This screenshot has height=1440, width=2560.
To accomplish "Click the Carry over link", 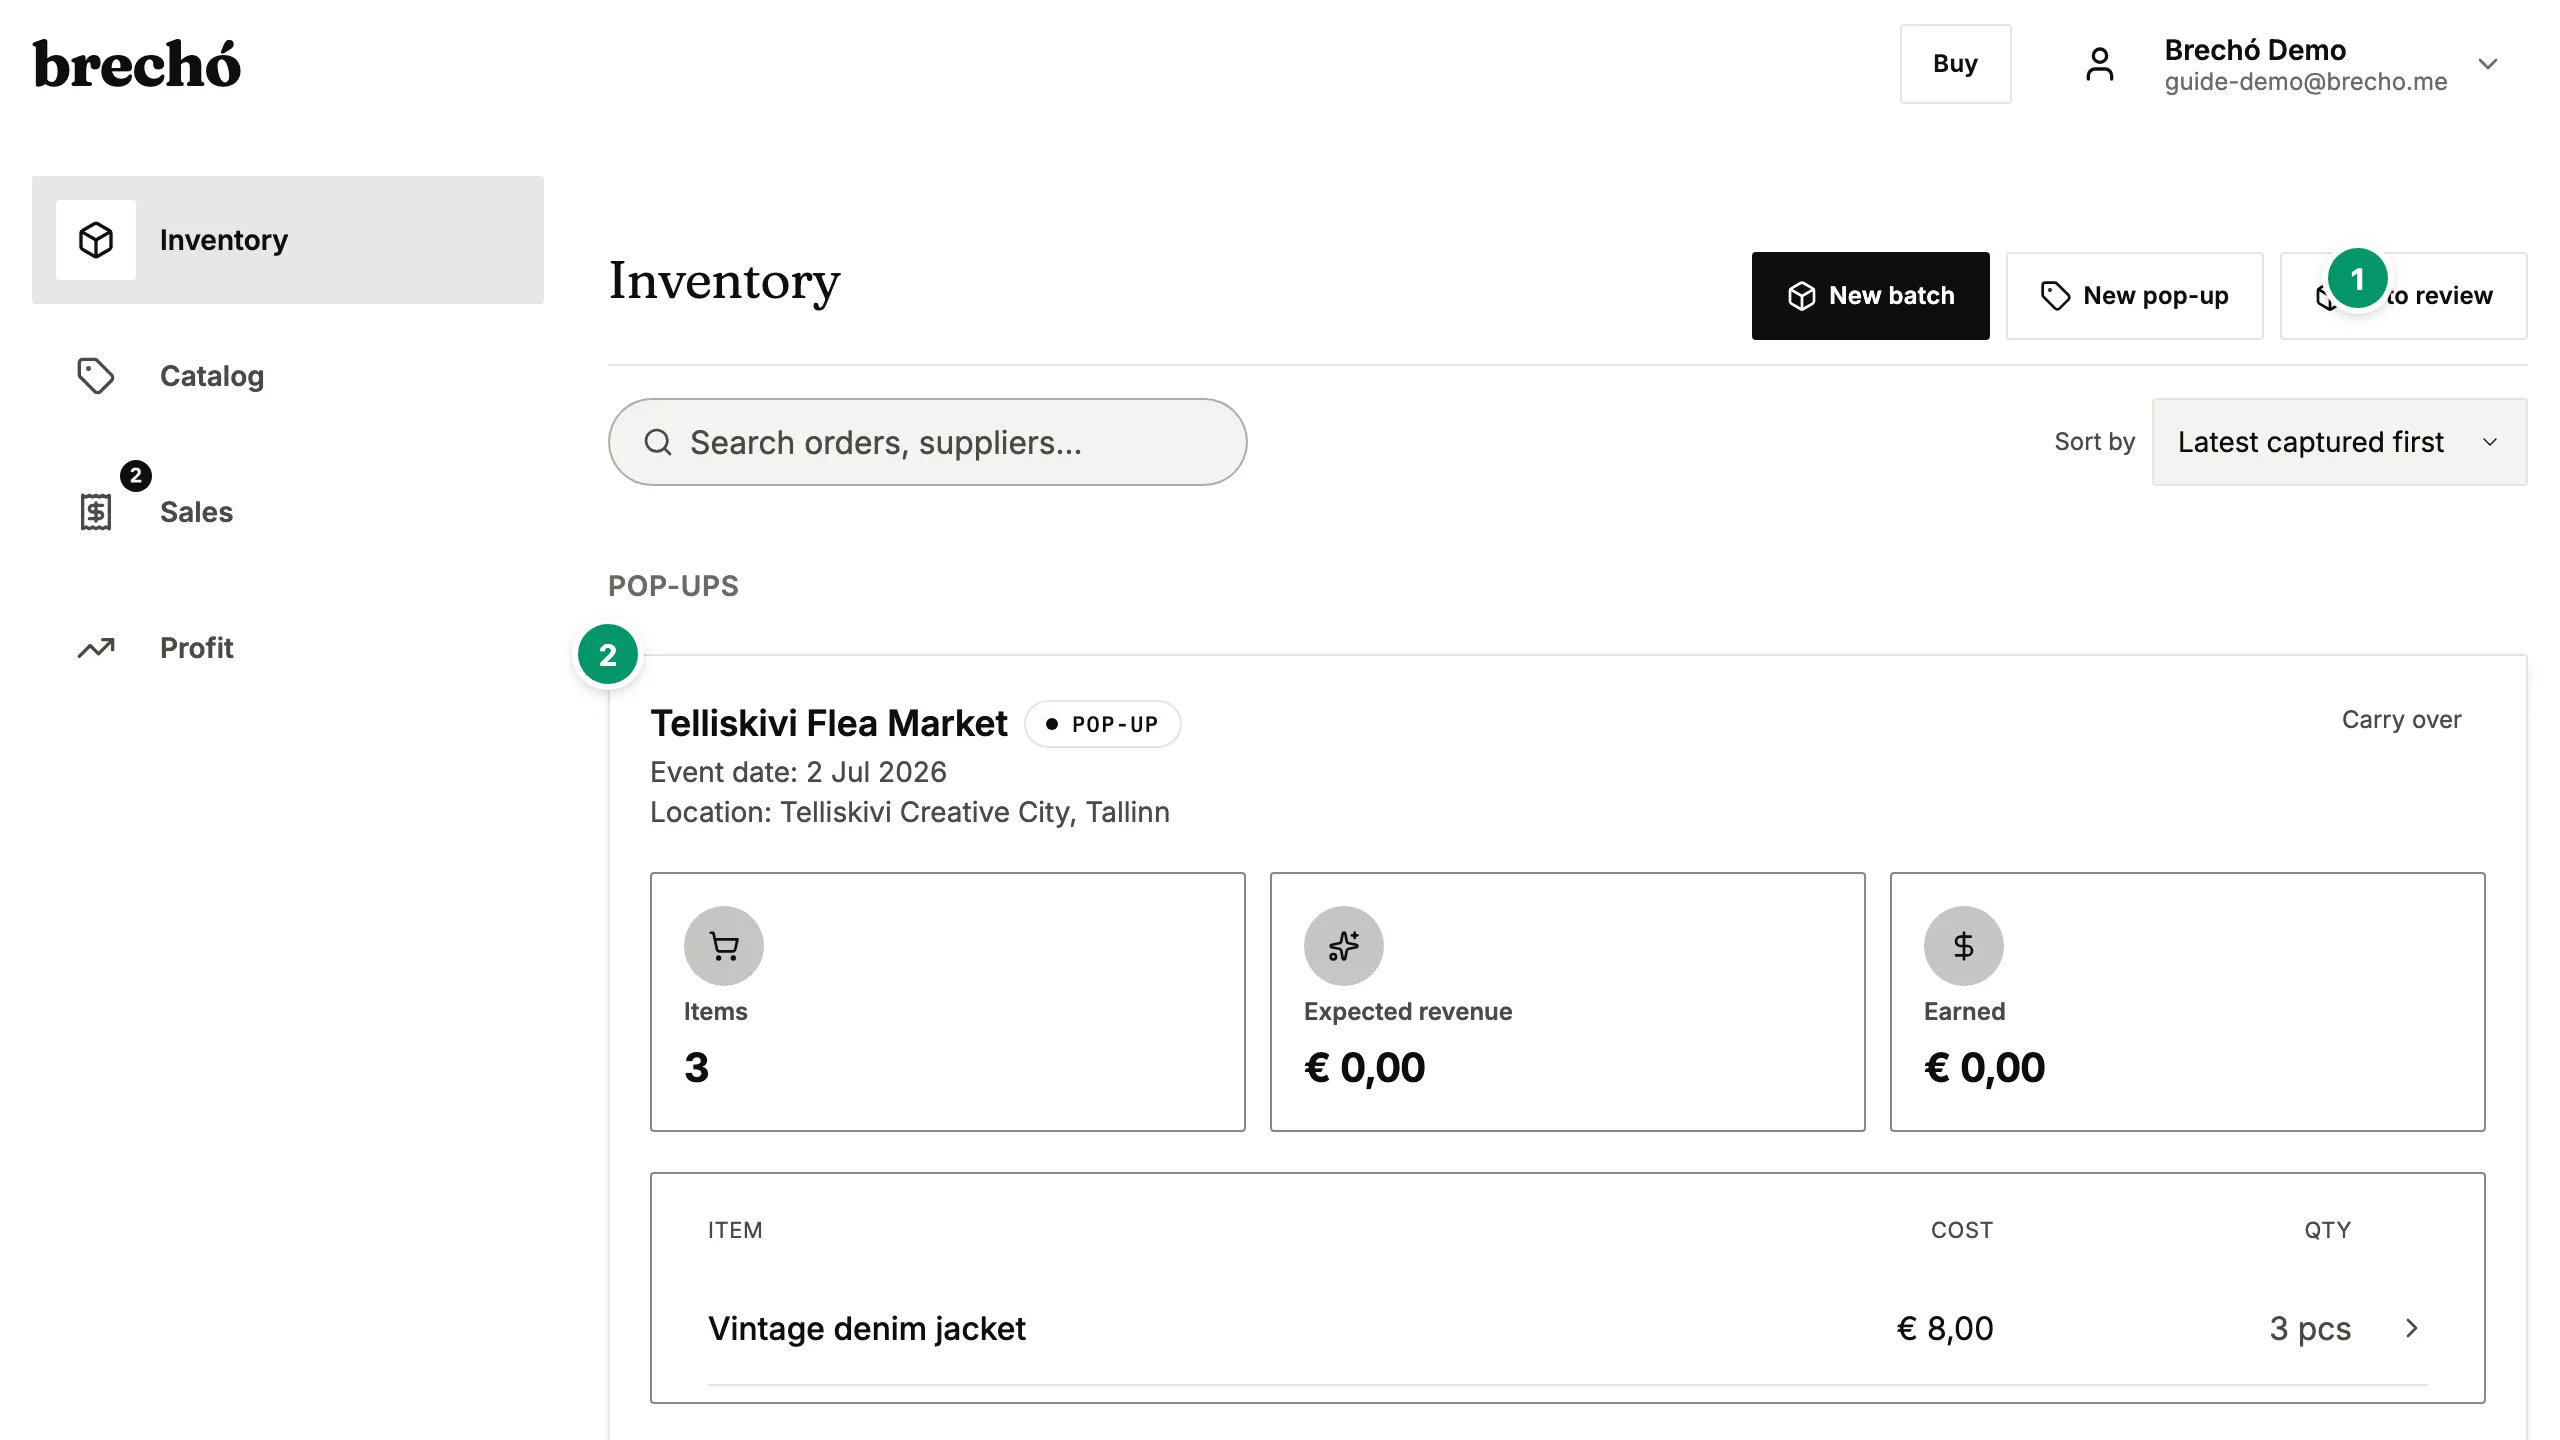I will coord(2402,720).
